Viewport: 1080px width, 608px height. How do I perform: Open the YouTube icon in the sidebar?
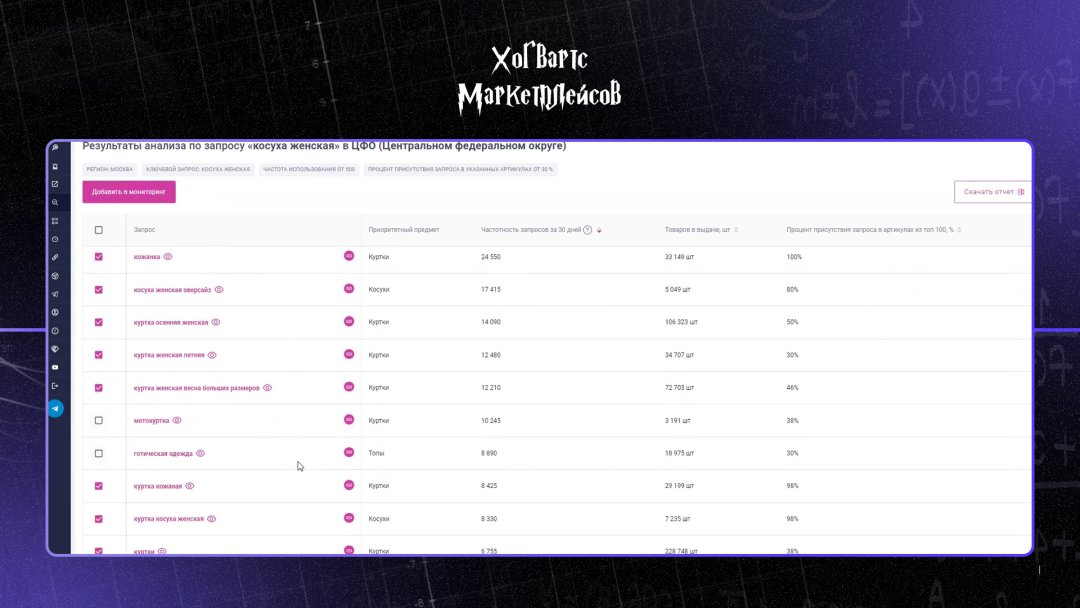click(55, 367)
